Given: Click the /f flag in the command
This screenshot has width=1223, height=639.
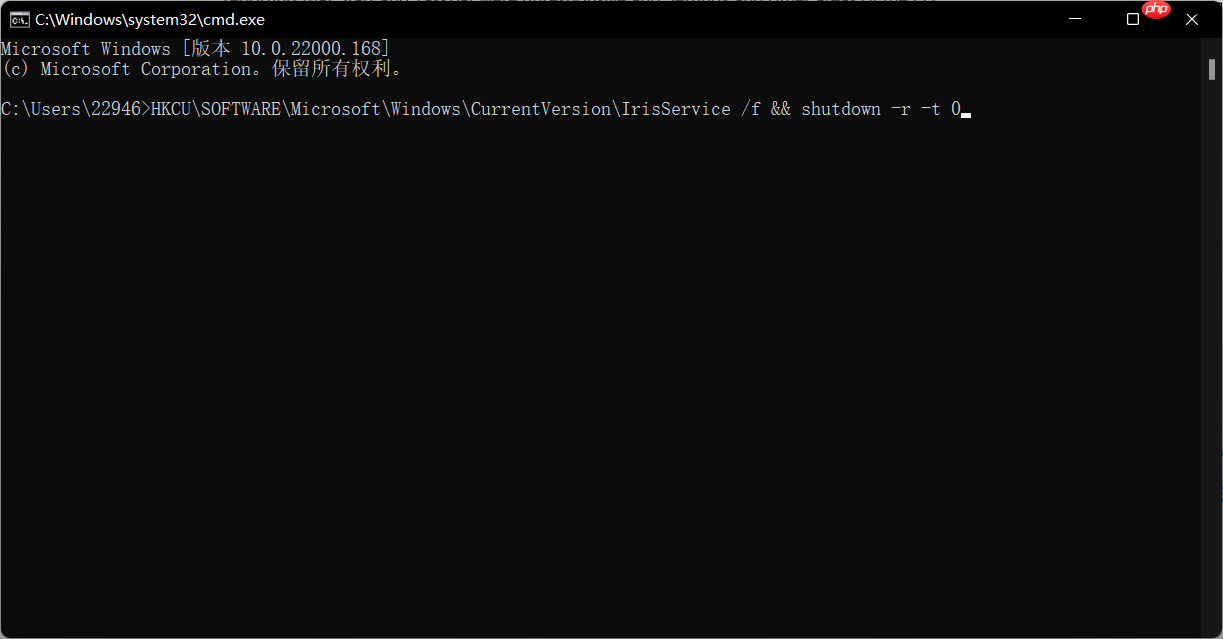Looking at the screenshot, I should pyautogui.click(x=750, y=109).
